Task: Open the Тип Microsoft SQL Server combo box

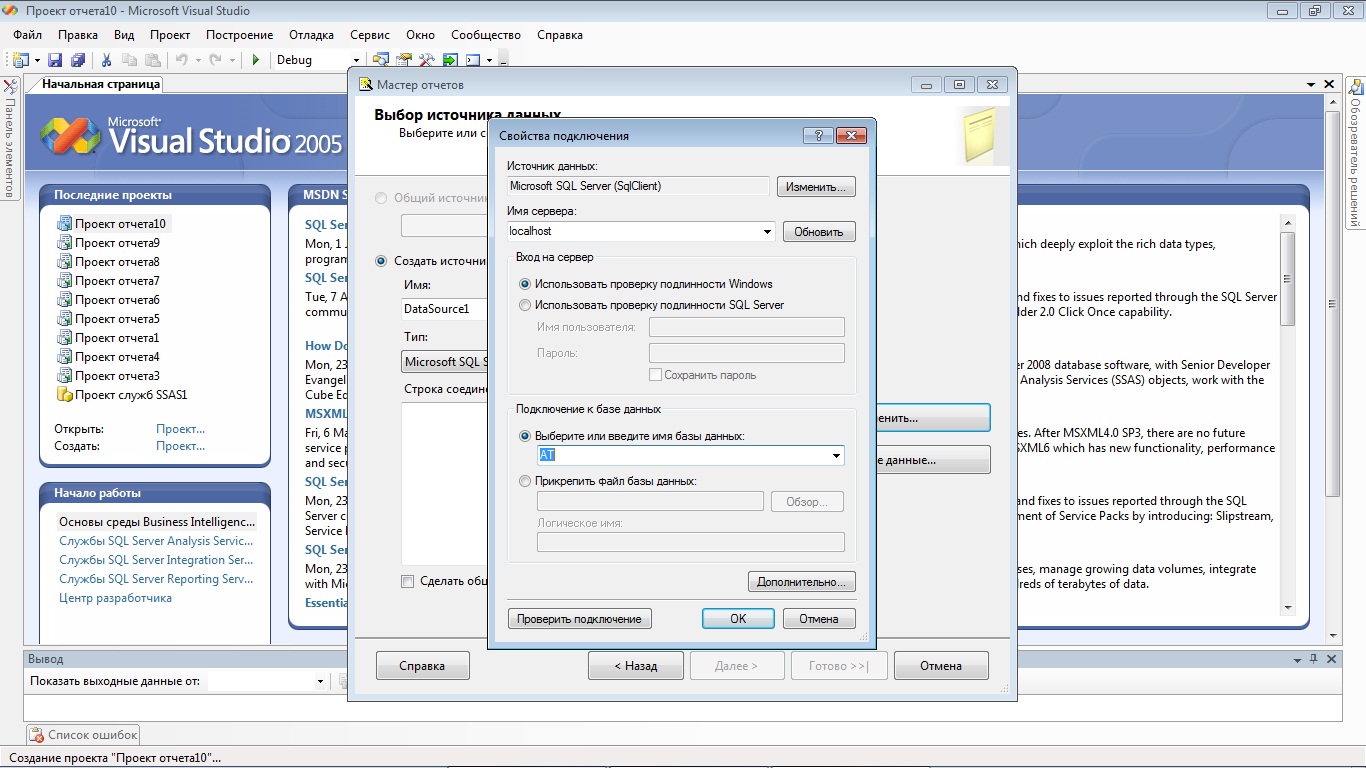Action: [x=445, y=362]
